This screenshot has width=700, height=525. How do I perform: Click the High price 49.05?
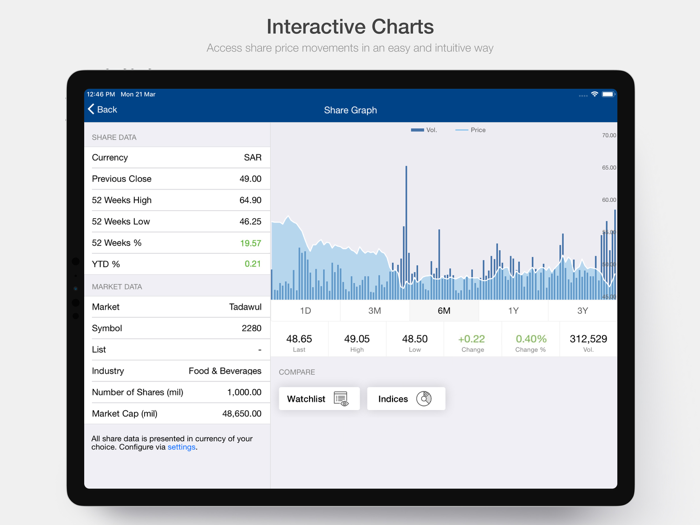[x=357, y=339]
